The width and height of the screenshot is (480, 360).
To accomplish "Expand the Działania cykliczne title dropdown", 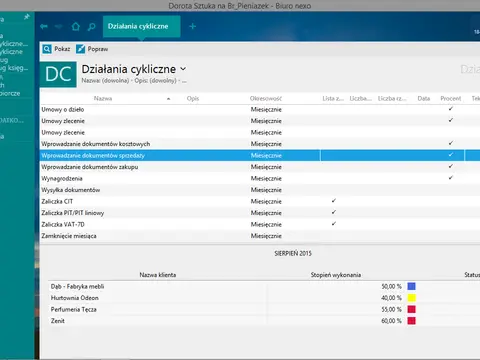I will (x=183, y=69).
